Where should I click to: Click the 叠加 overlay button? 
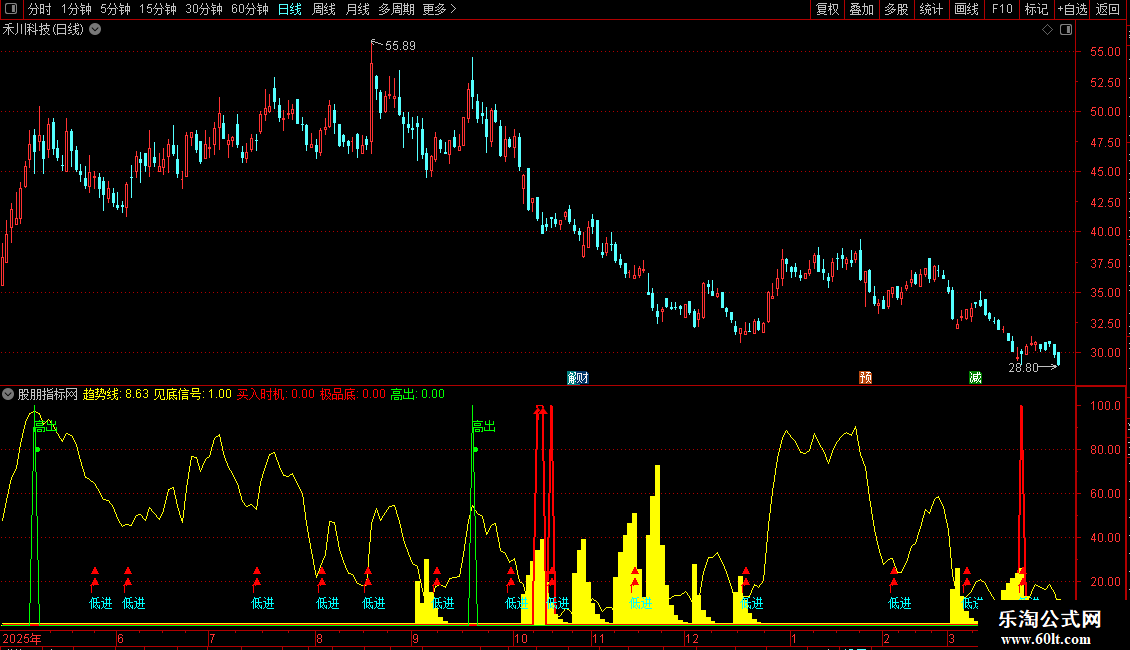(x=862, y=9)
